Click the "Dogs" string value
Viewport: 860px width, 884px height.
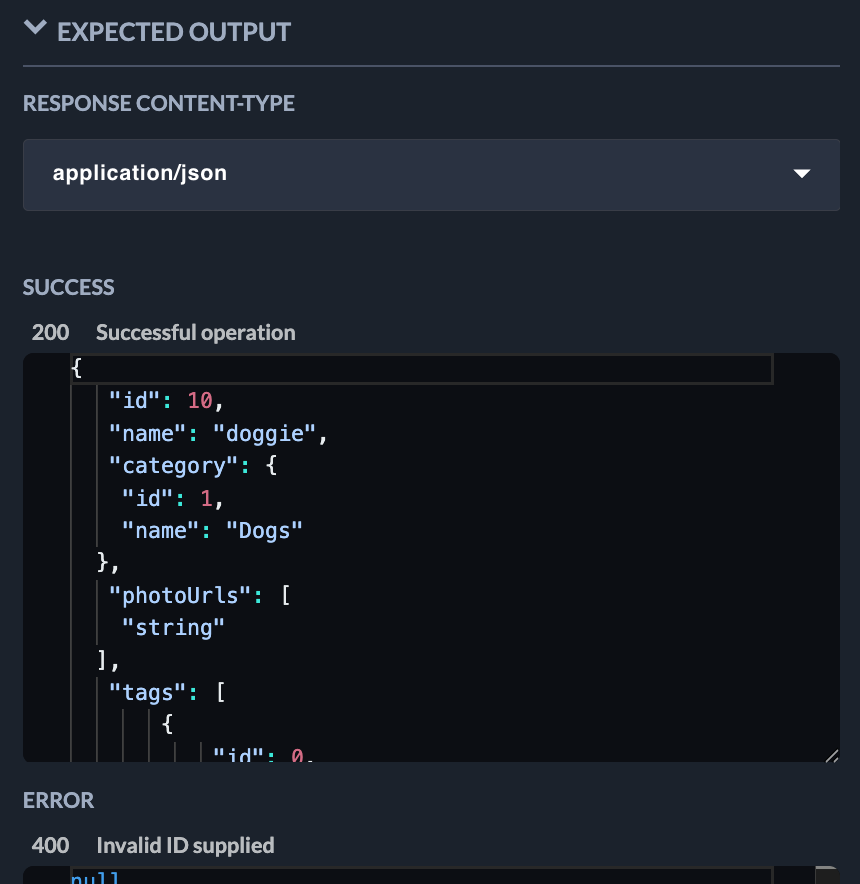(x=270, y=530)
